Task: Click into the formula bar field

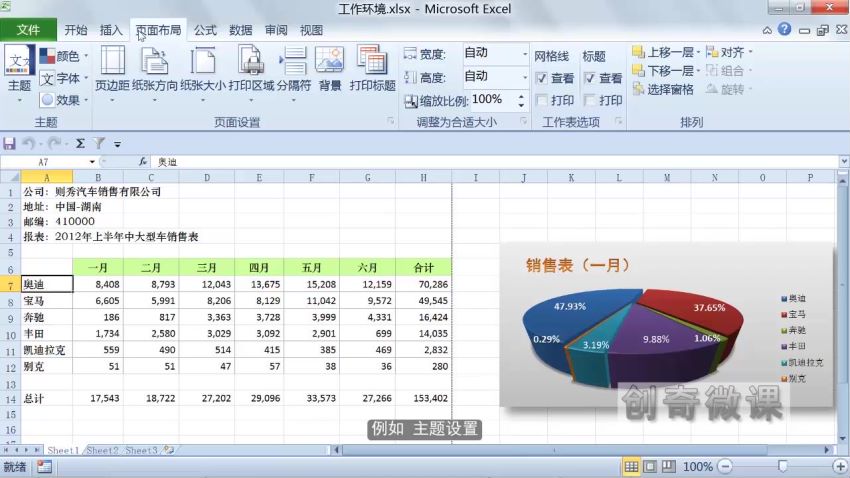Action: [x=496, y=162]
